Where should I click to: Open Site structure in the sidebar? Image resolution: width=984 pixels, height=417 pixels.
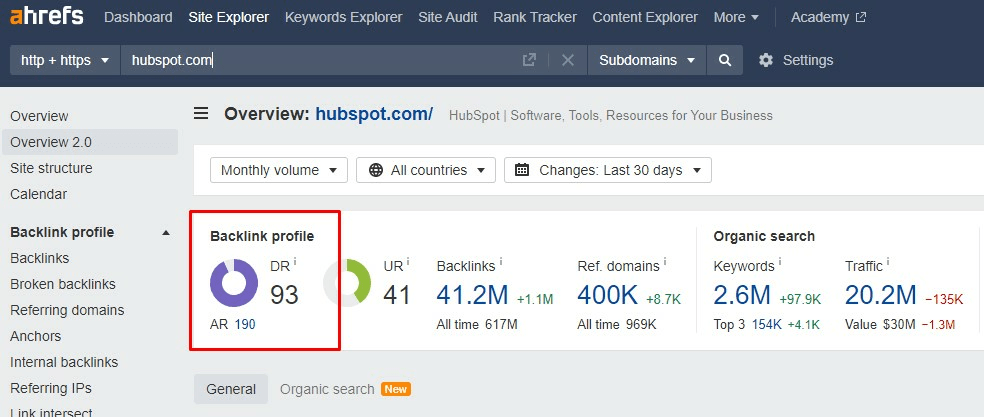(x=51, y=168)
